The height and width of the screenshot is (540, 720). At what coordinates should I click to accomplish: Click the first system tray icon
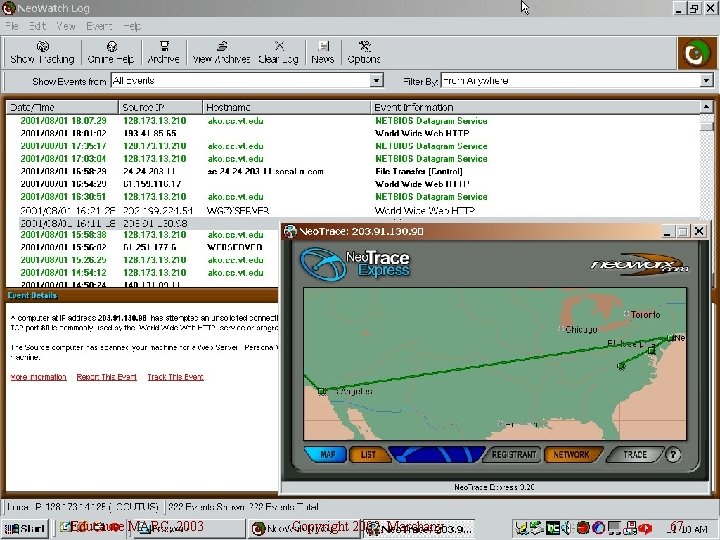[521, 529]
